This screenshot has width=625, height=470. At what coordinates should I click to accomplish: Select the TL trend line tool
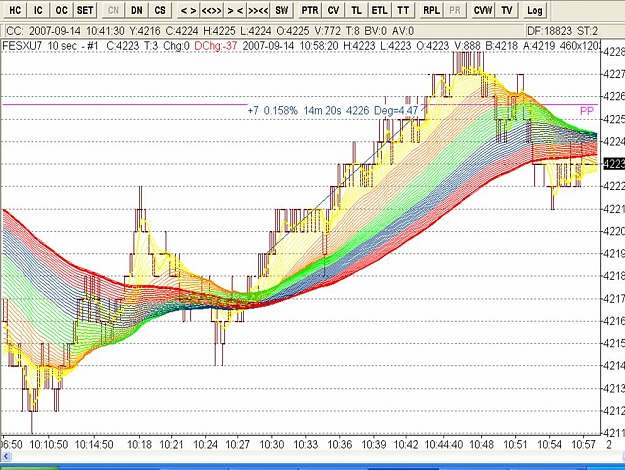(x=356, y=10)
